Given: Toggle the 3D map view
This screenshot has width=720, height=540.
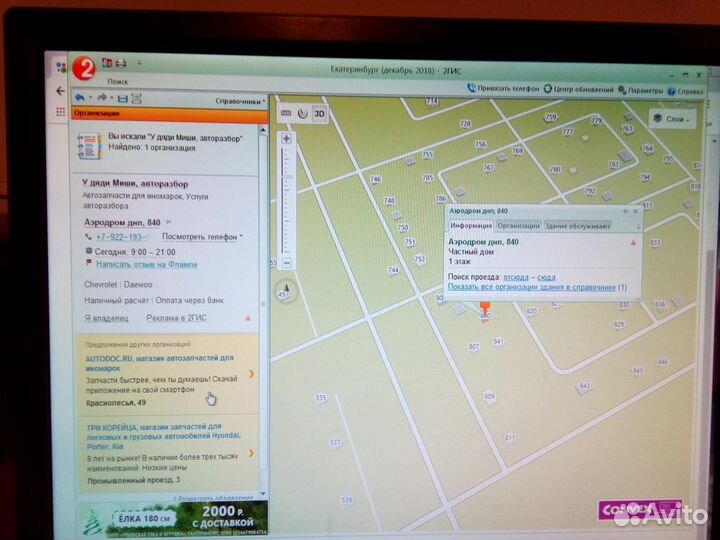Looking at the screenshot, I should click(320, 113).
